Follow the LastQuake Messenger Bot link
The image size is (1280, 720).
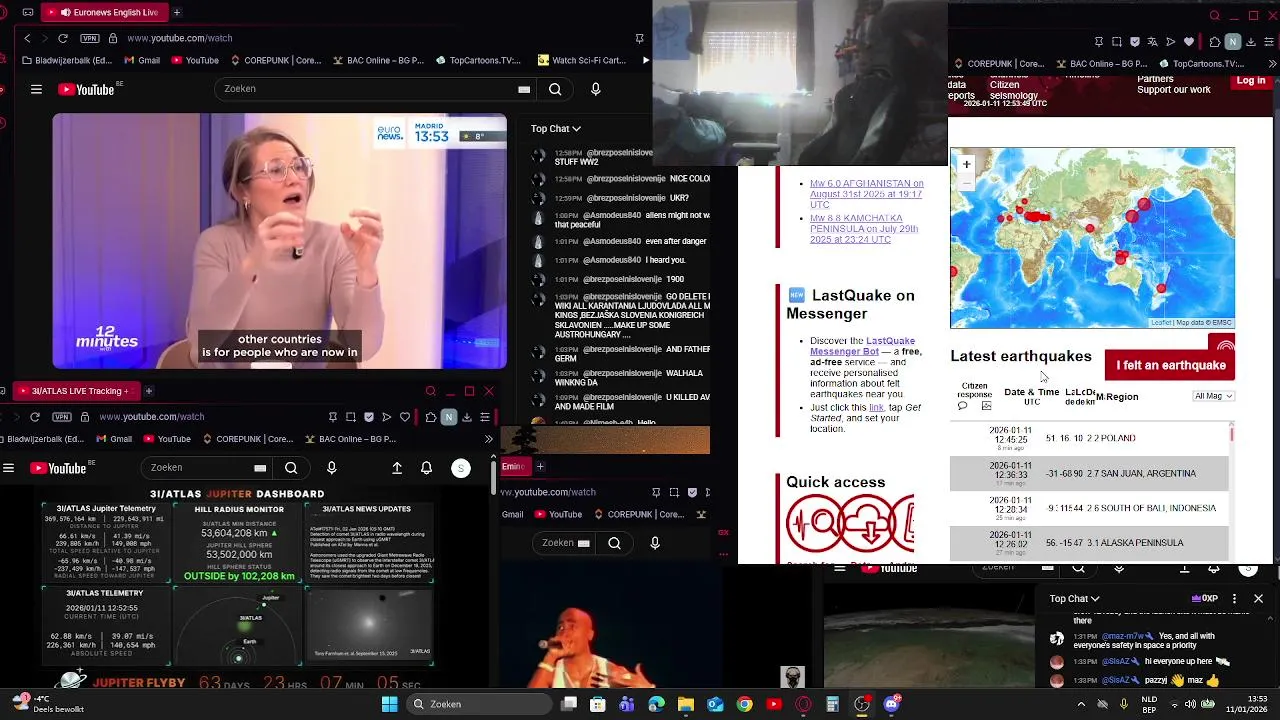(861, 346)
